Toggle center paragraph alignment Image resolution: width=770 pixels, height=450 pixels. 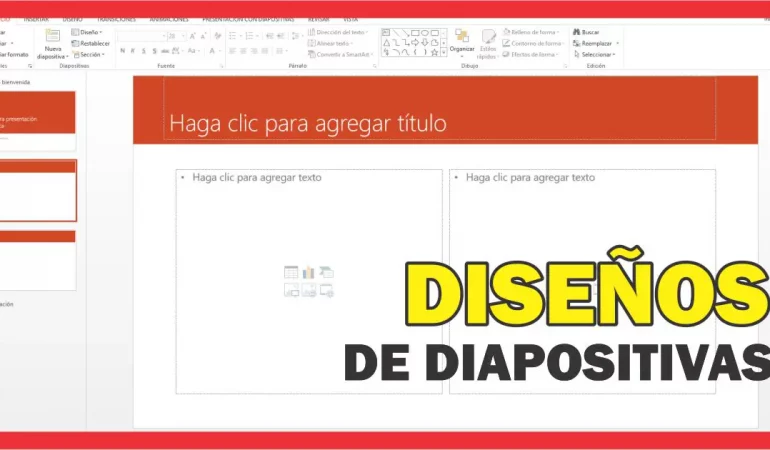click(243, 51)
